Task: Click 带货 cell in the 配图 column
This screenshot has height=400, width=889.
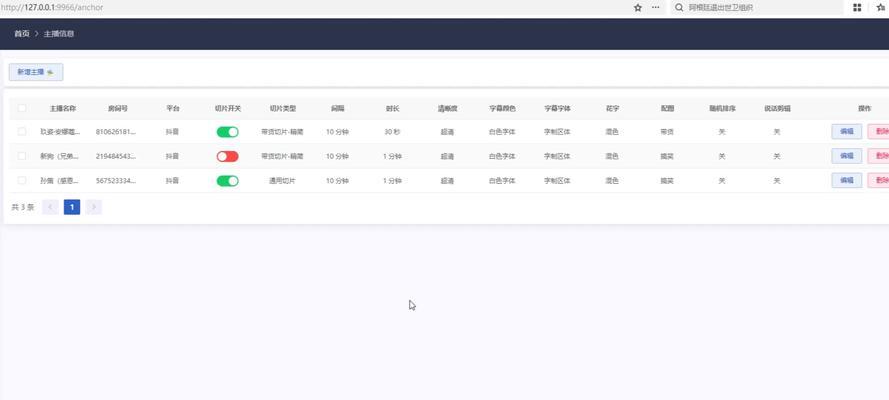Action: (667, 132)
